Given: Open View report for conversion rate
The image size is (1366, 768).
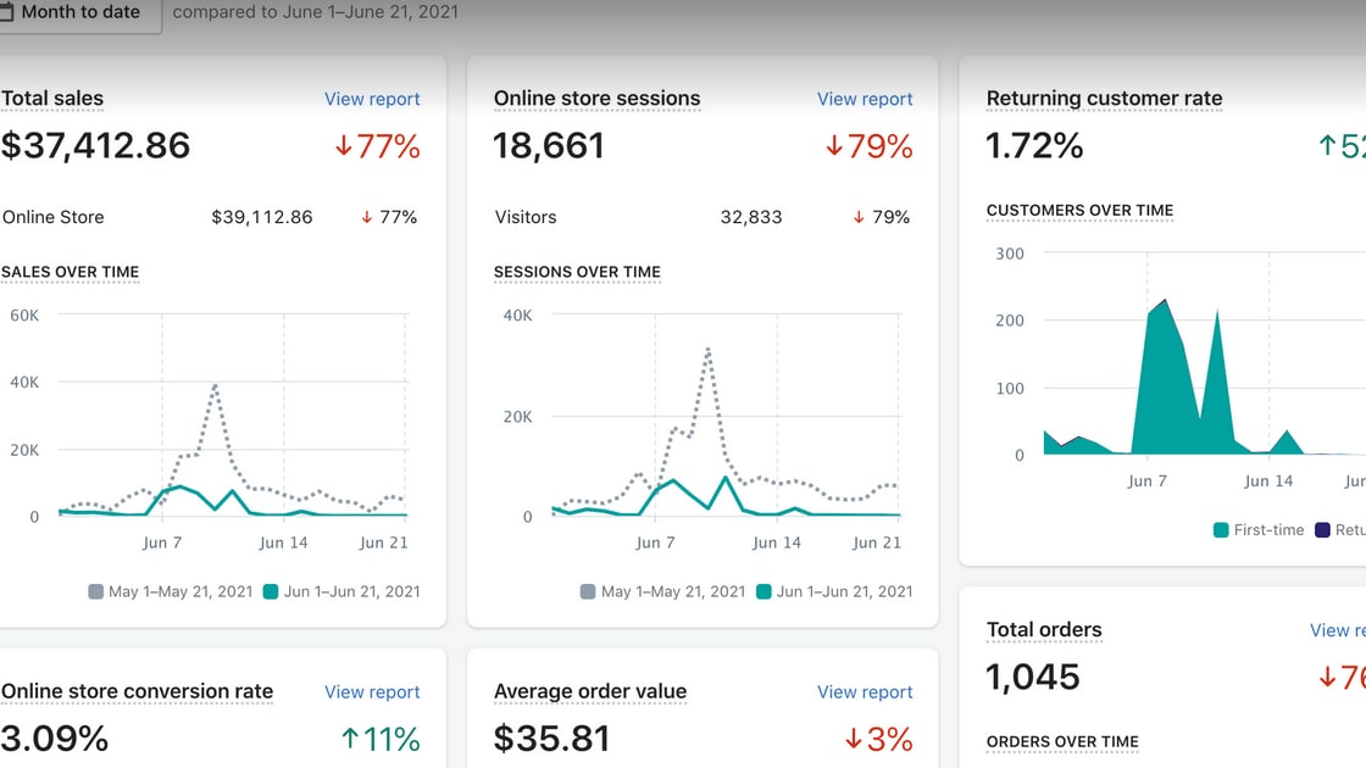Looking at the screenshot, I should pos(372,692).
